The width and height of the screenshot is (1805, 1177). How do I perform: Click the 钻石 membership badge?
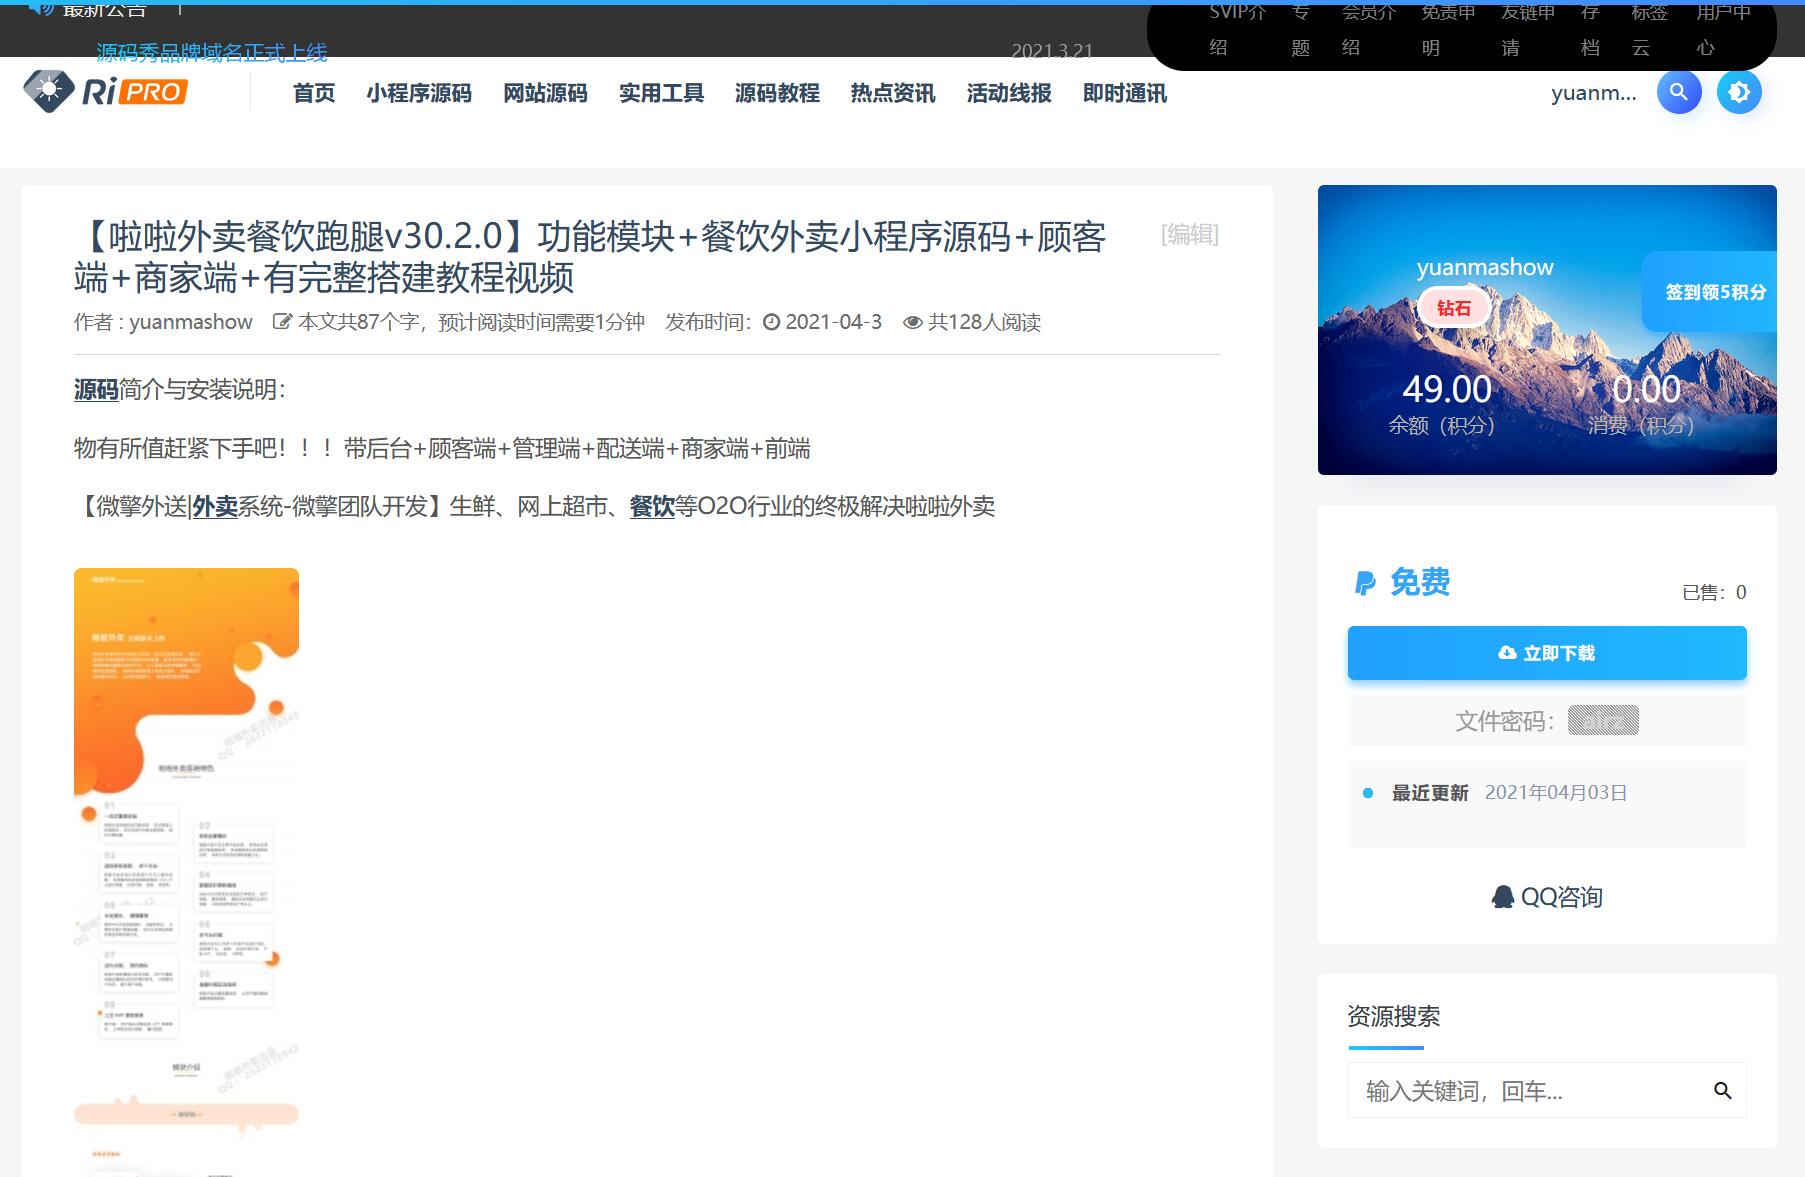pyautogui.click(x=1454, y=308)
